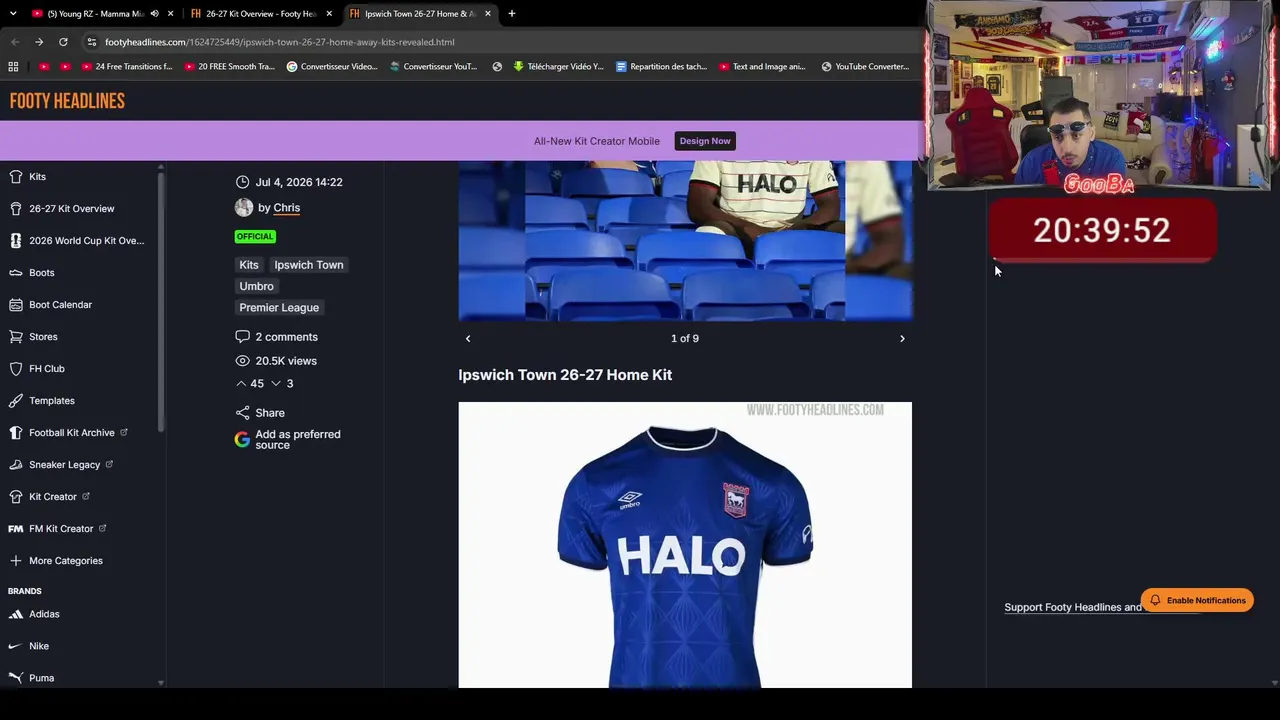Click the Enable Notifications button
This screenshot has height=720, width=1280.
1197,601
